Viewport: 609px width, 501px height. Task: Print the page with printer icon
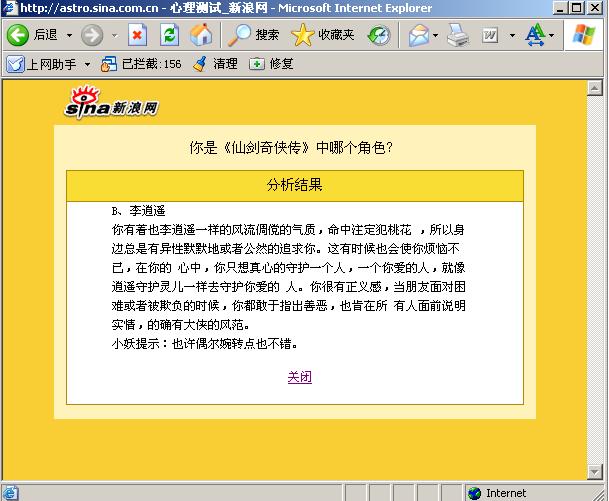[x=457, y=36]
